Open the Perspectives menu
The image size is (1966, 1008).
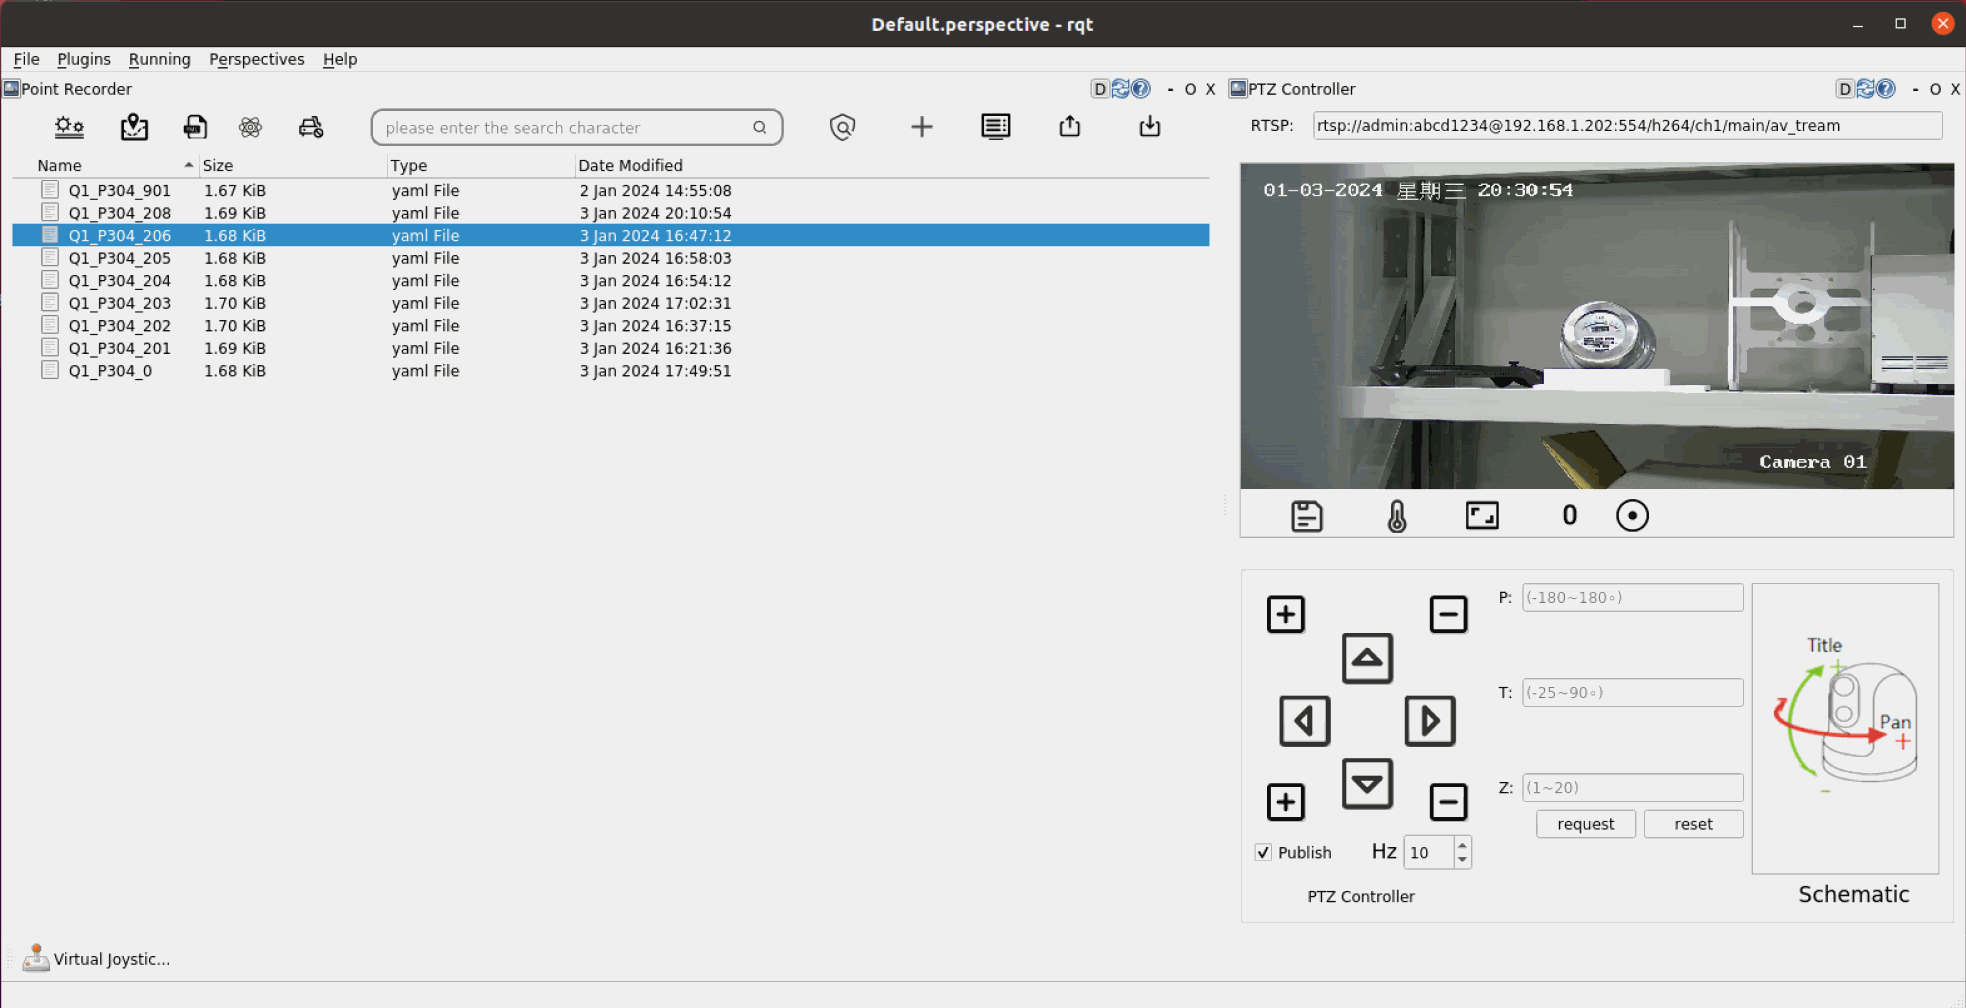point(256,59)
